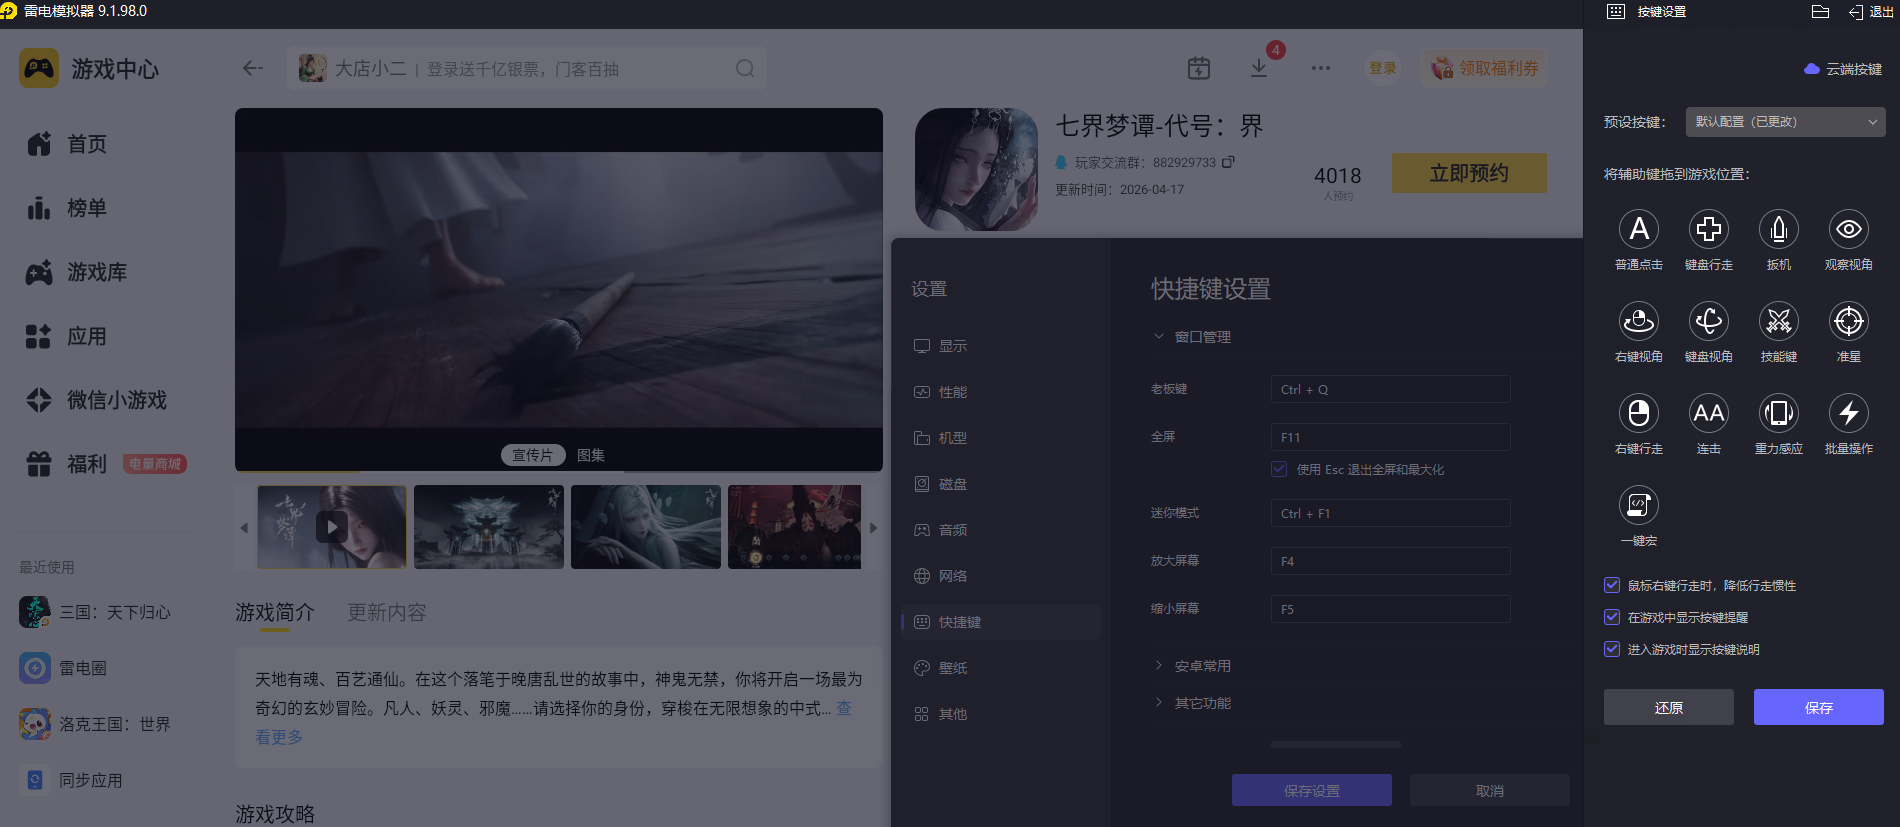Open 性能 settings tab
The image size is (1900, 827).
point(1000,392)
